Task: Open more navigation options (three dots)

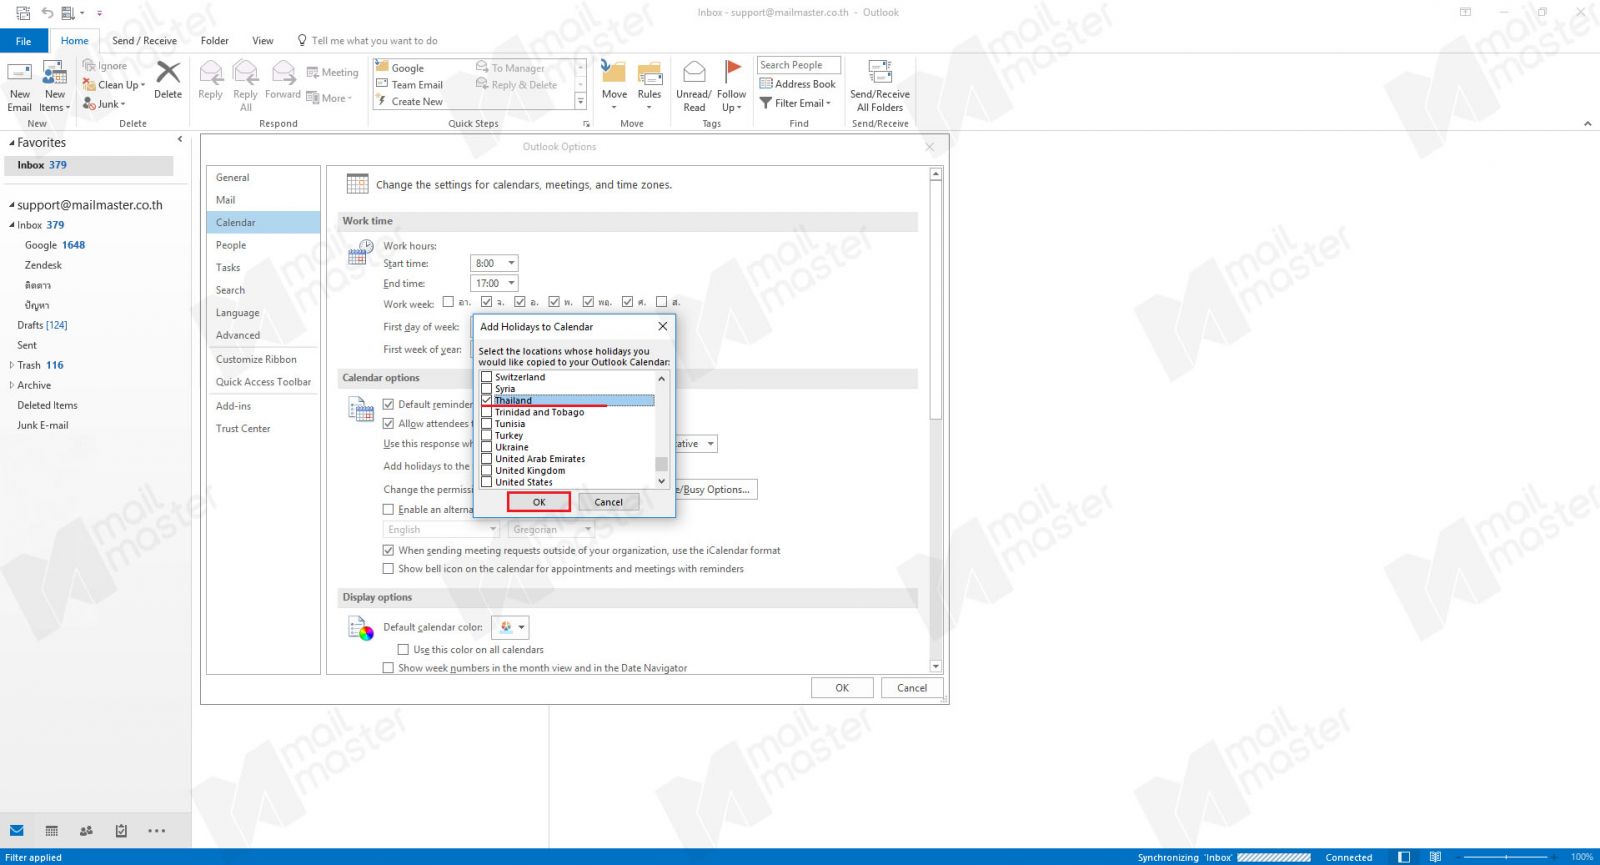Action: 157,830
